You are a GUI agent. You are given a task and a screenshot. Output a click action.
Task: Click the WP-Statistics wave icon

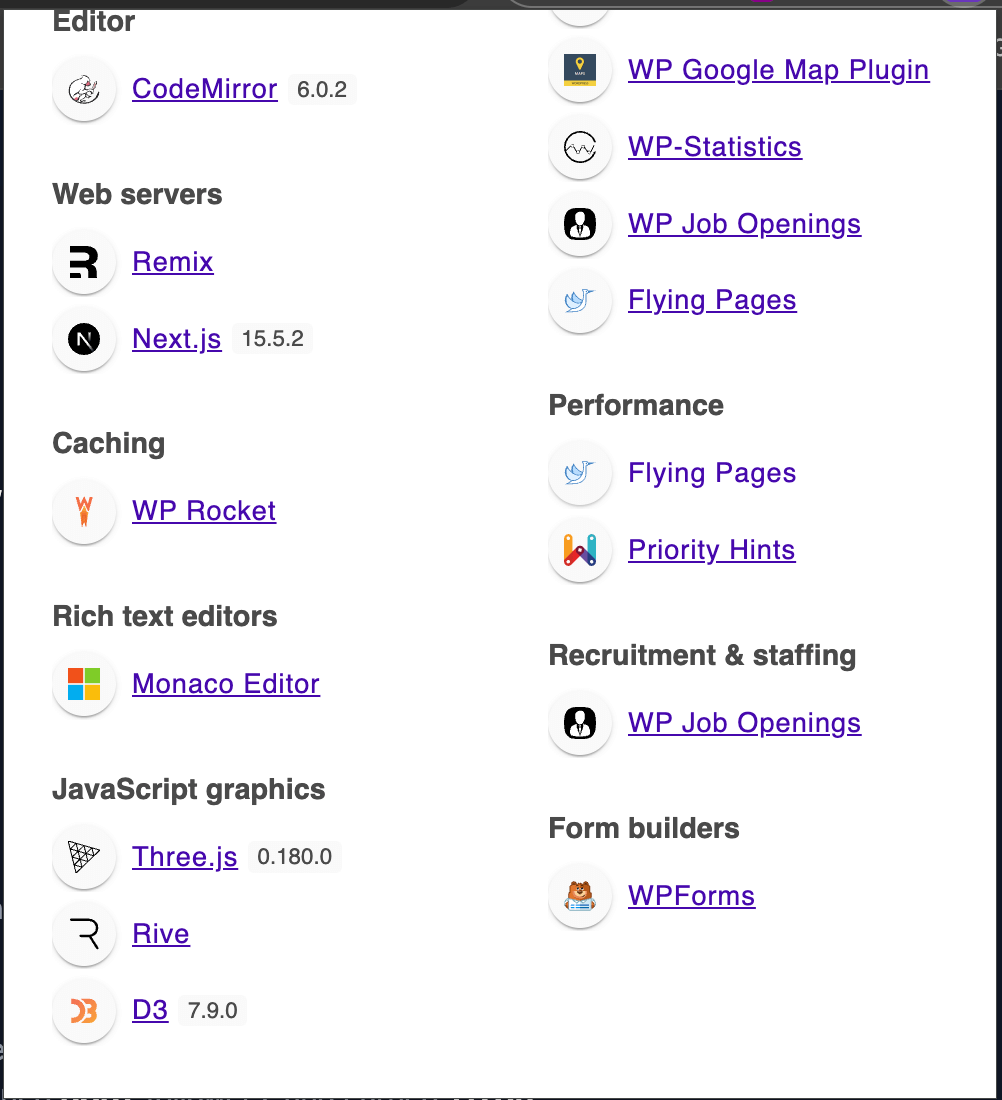(580, 147)
